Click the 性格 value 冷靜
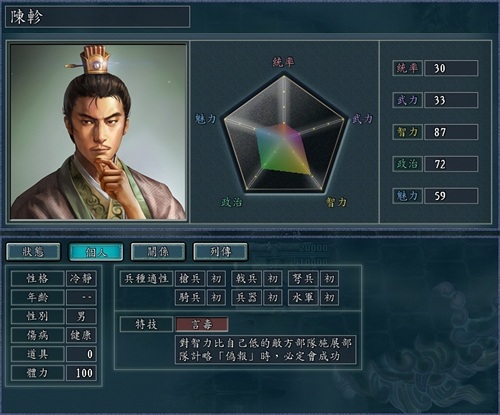The width and height of the screenshot is (500, 415). [x=81, y=279]
